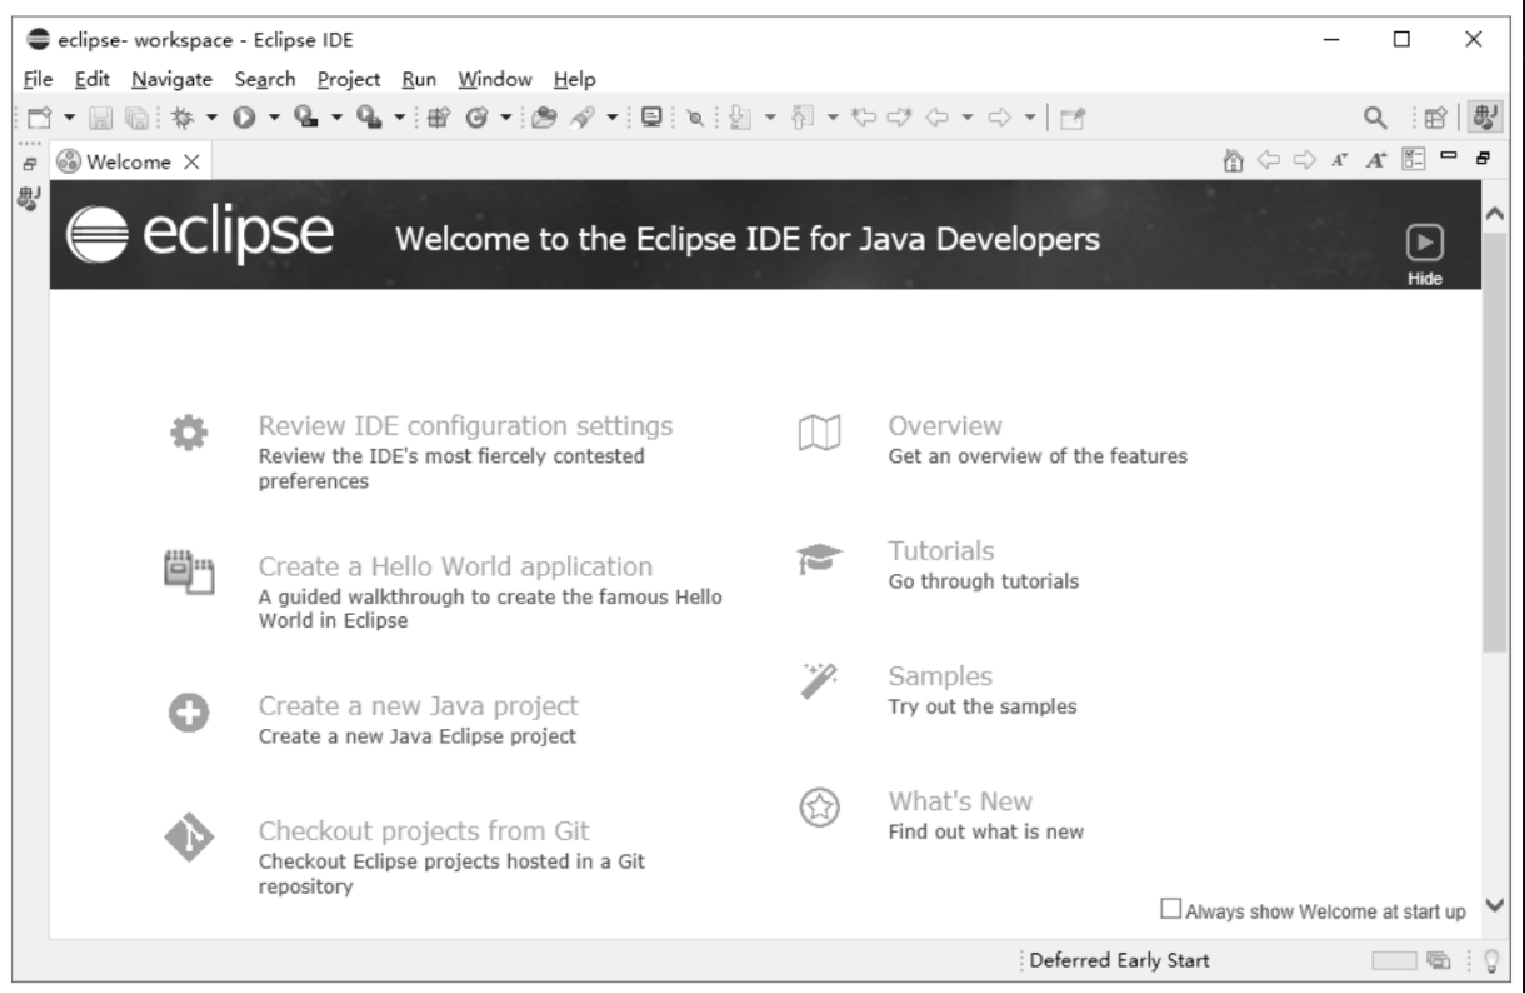Expand the Run dropdown arrow
1525x993 pixels.
coord(274,118)
